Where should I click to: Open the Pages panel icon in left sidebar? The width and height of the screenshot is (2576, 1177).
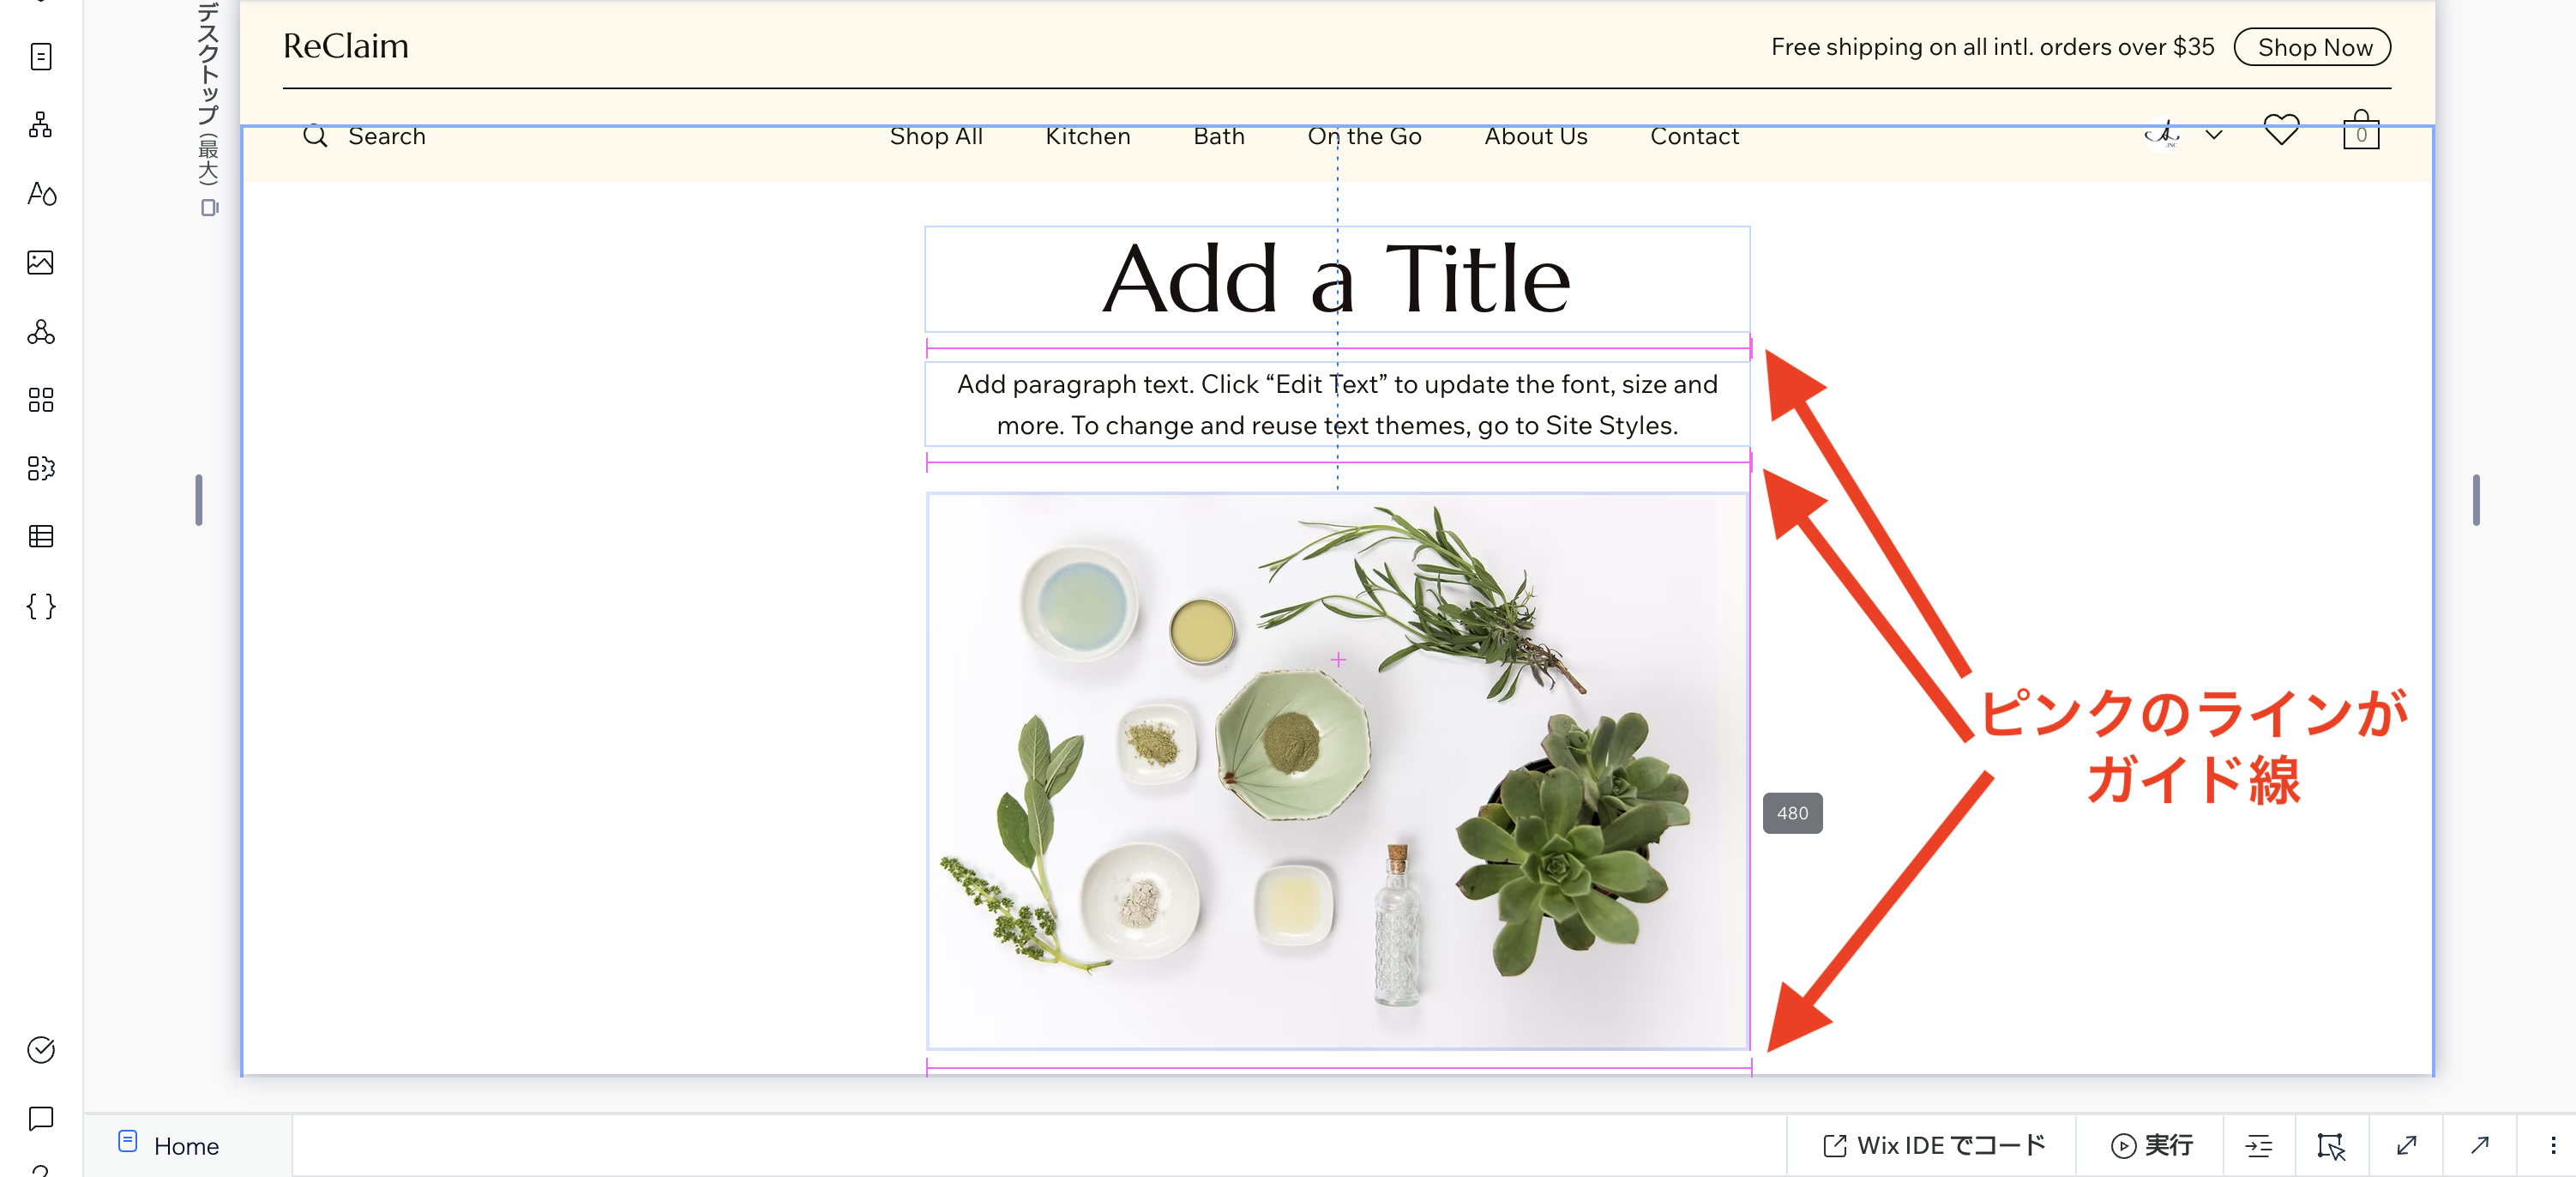click(41, 57)
